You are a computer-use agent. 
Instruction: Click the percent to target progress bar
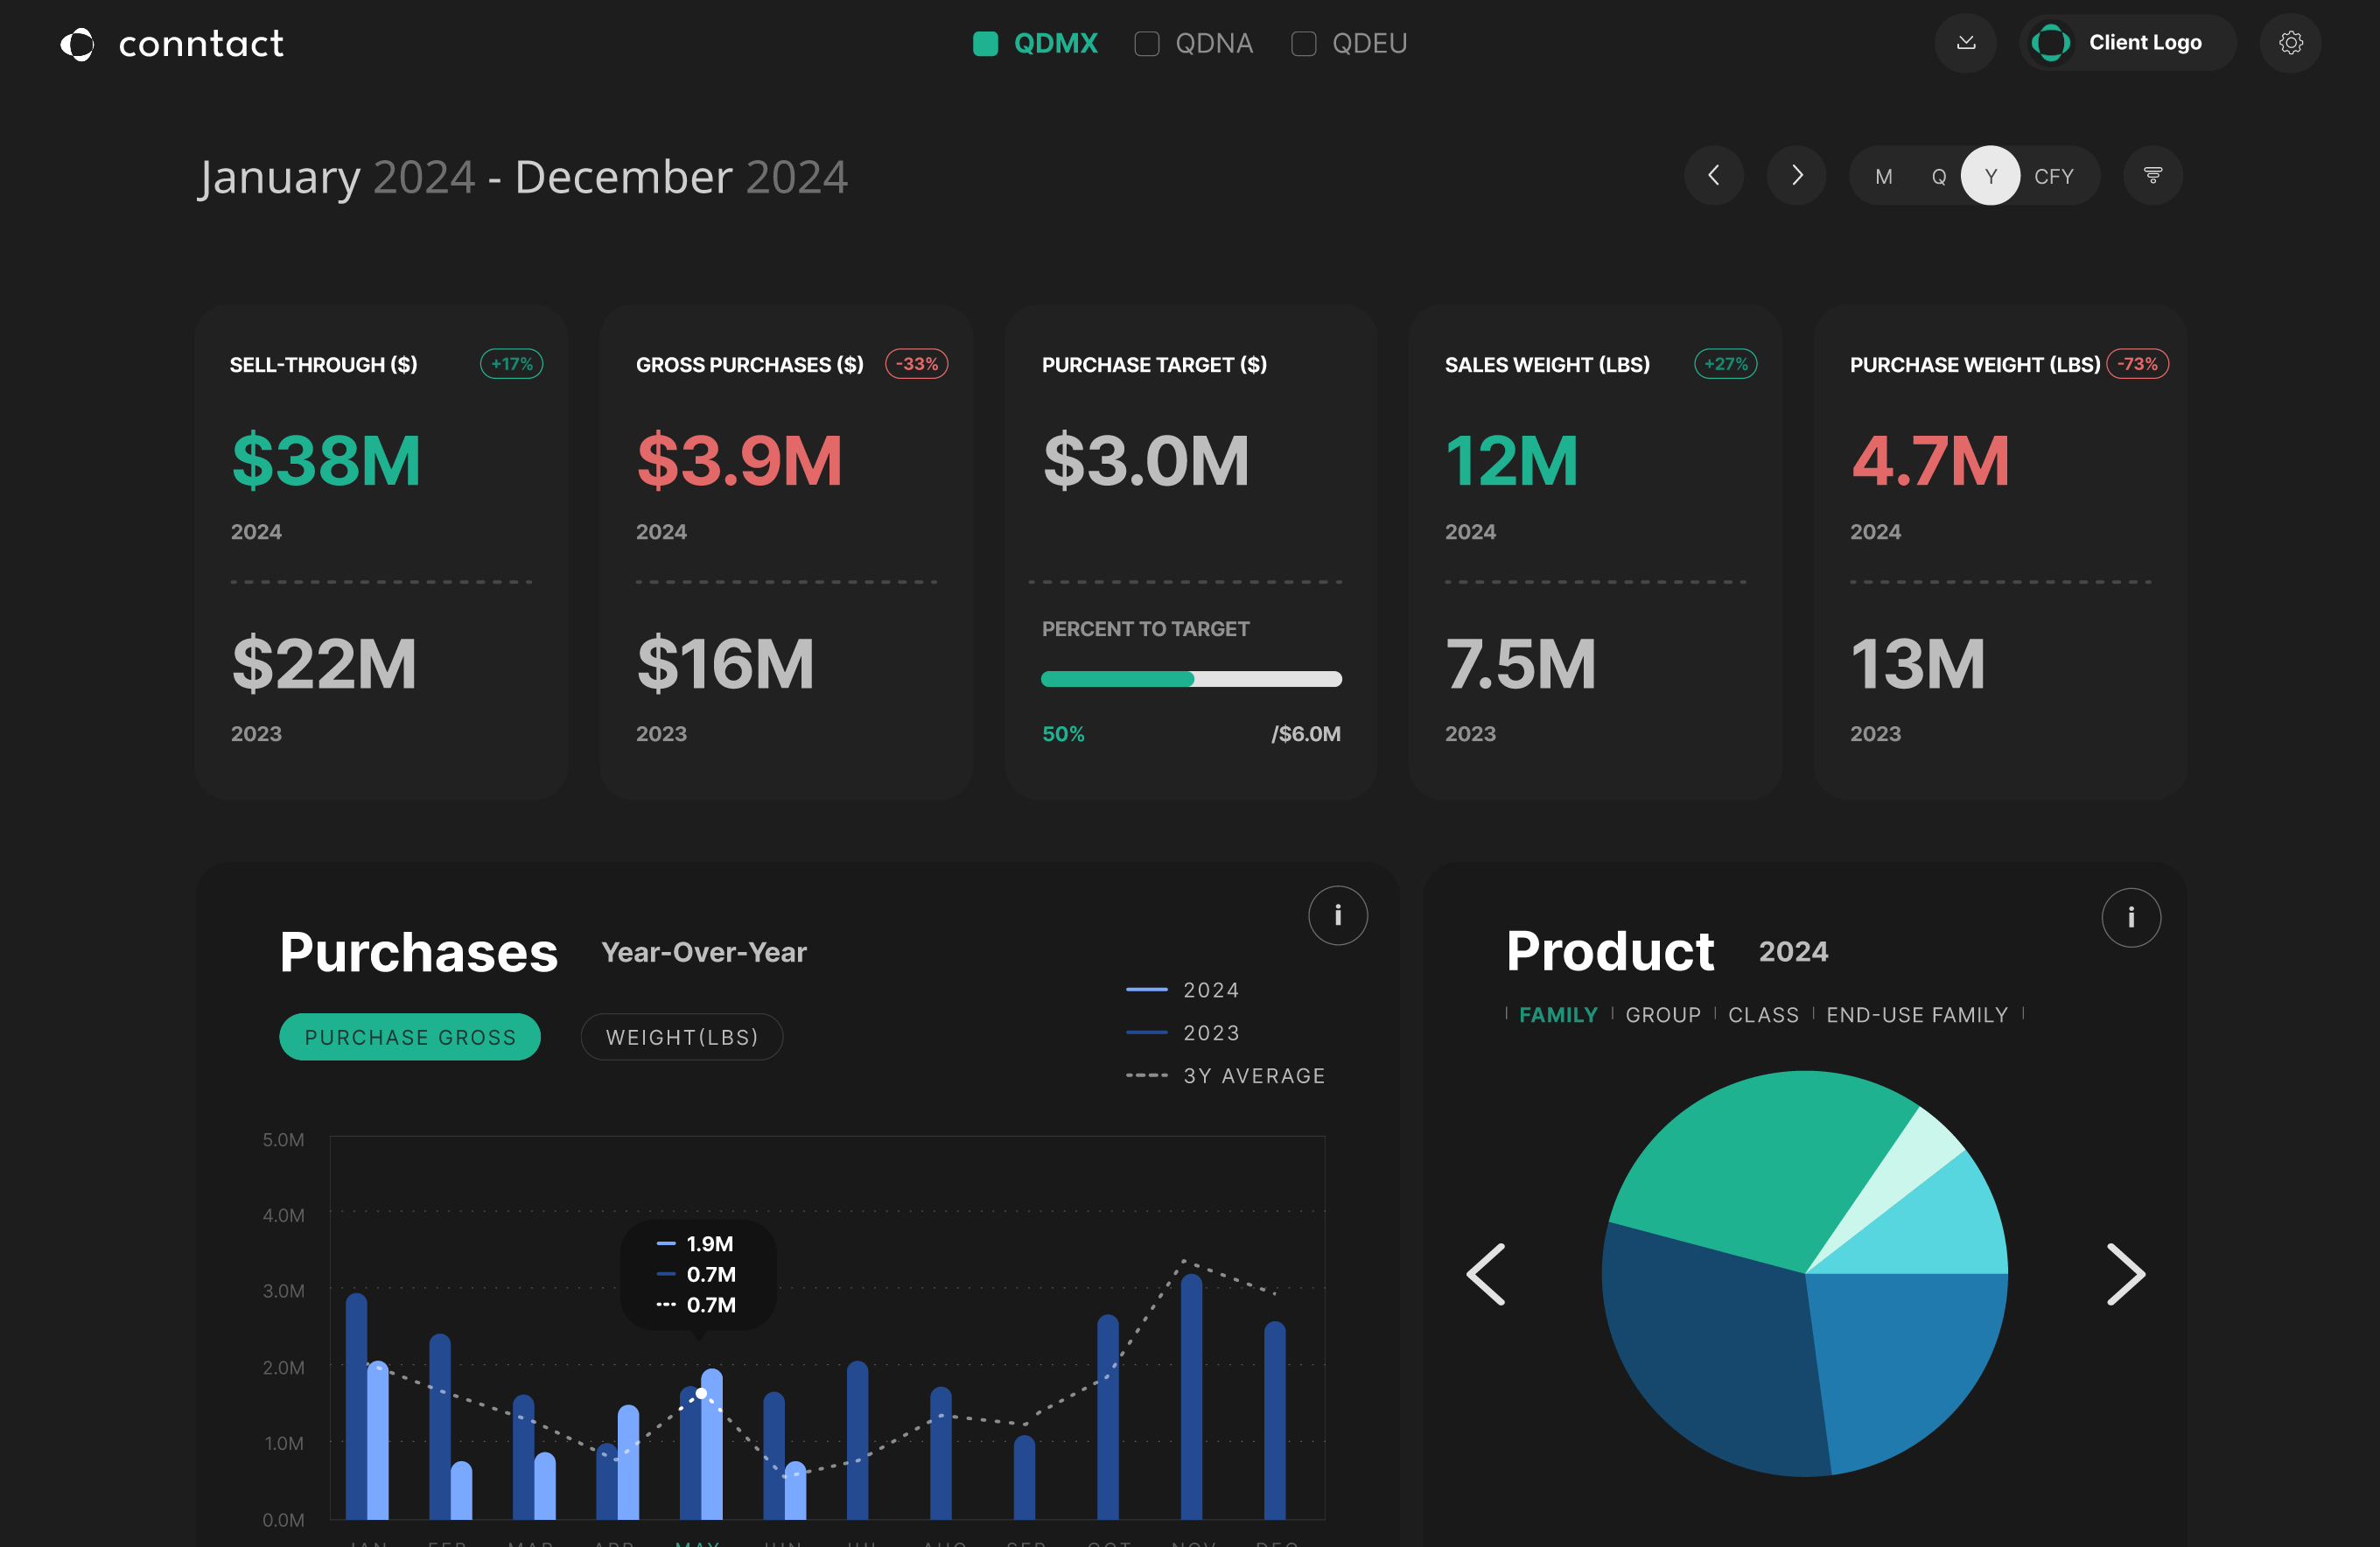[x=1191, y=678]
